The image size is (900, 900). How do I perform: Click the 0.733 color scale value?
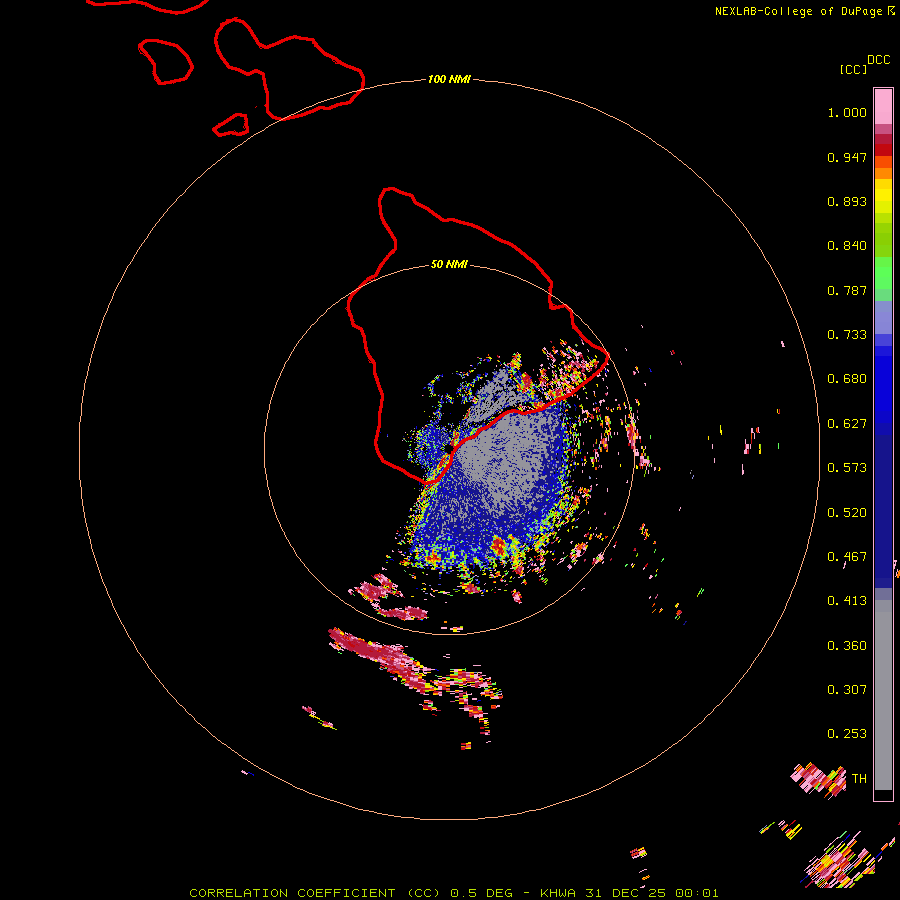[847, 335]
